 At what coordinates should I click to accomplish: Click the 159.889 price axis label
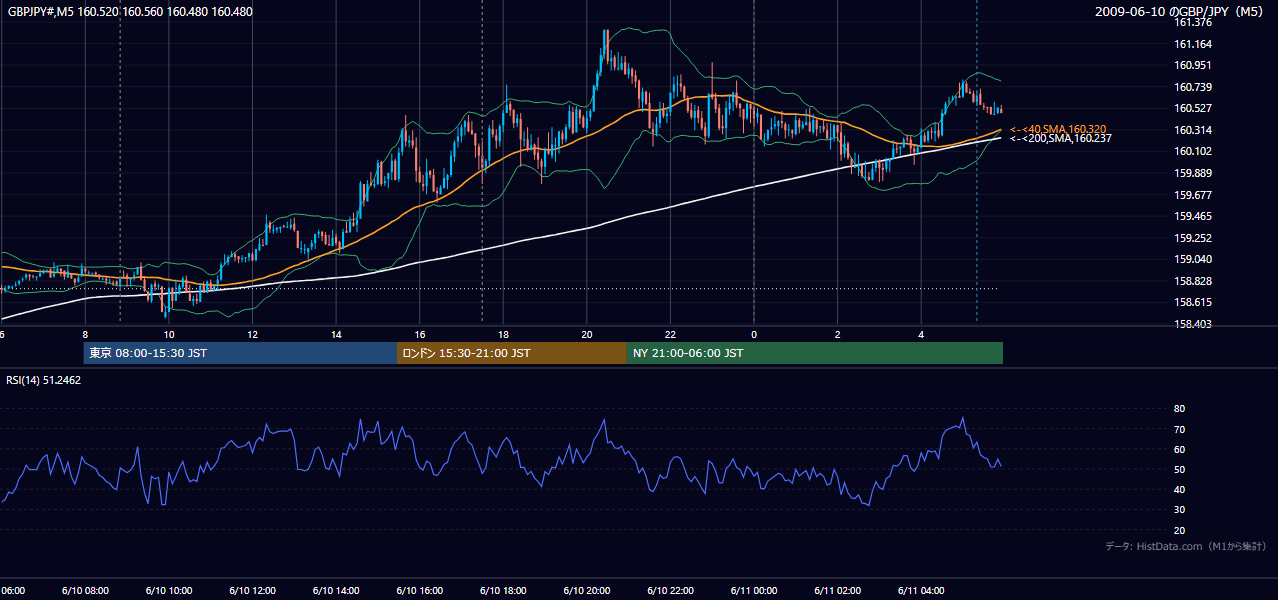[x=1193, y=173]
